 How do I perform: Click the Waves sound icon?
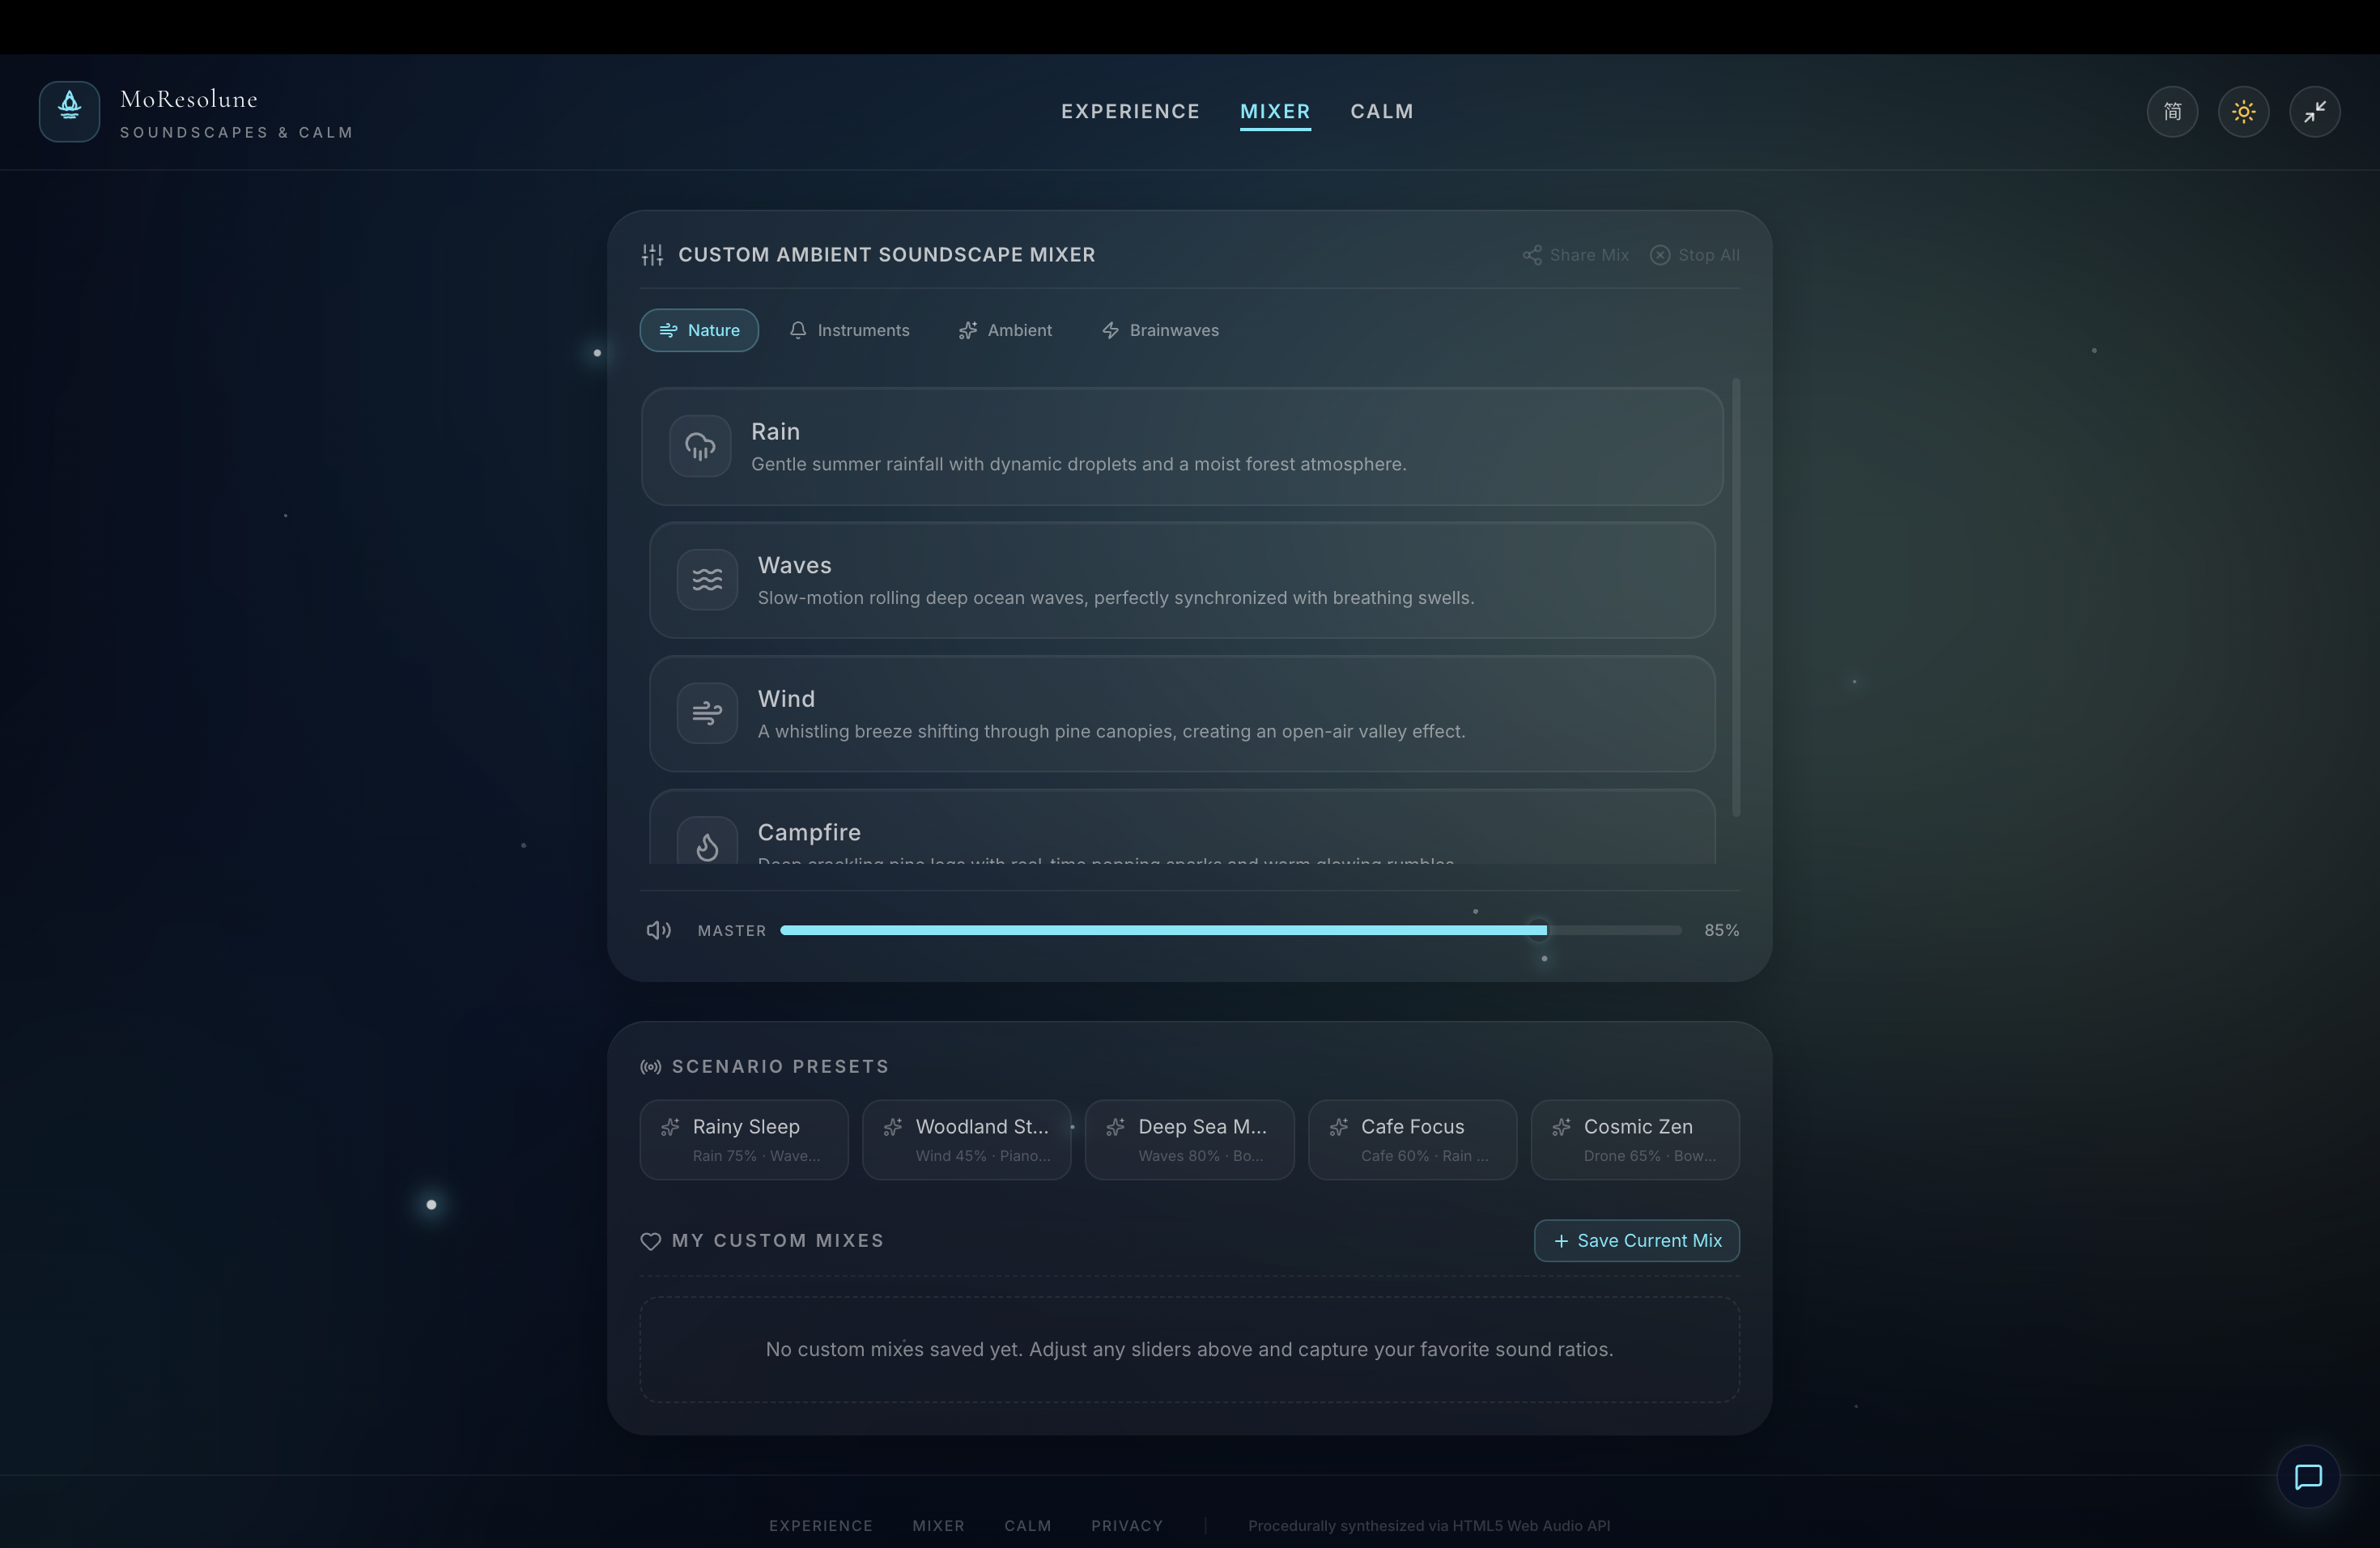click(x=707, y=580)
